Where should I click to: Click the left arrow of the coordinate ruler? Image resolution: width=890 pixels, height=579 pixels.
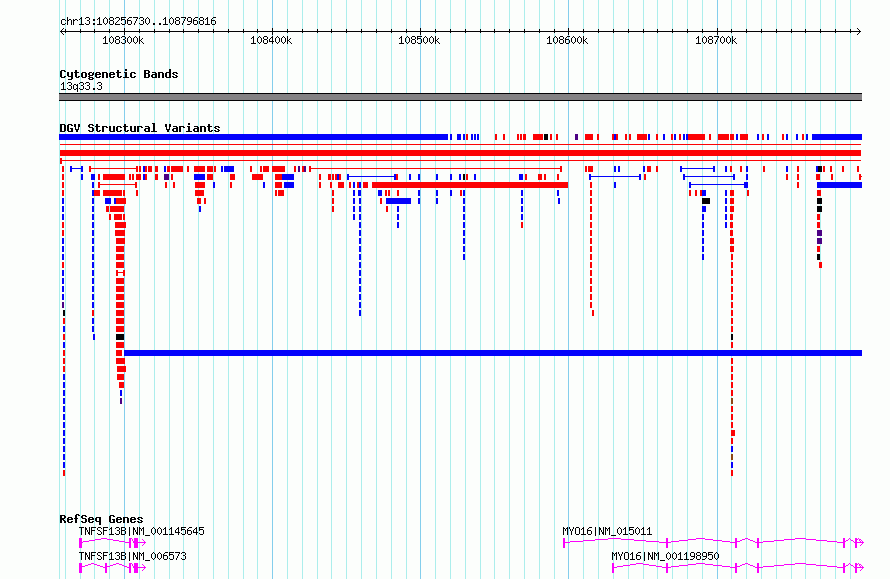[63, 32]
